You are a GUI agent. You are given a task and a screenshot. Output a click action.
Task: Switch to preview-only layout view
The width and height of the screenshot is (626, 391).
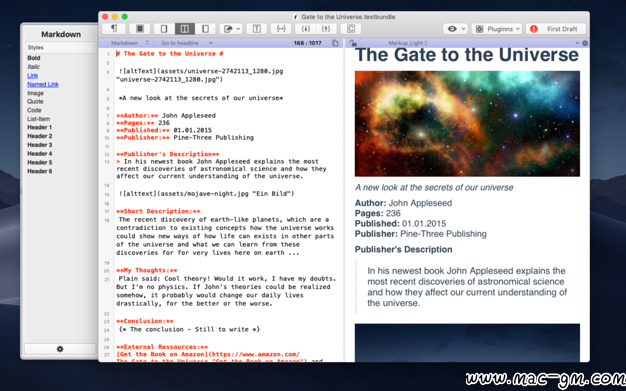coord(205,29)
